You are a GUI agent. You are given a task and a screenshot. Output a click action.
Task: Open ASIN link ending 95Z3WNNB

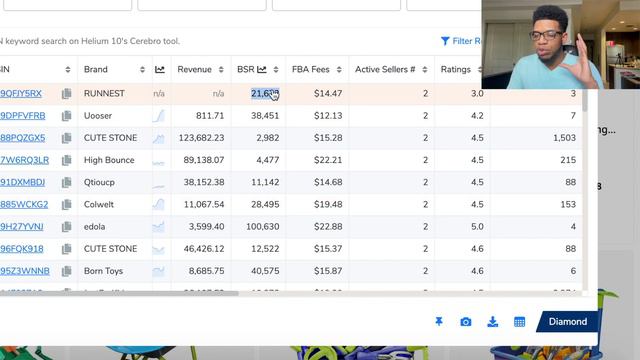(x=25, y=271)
